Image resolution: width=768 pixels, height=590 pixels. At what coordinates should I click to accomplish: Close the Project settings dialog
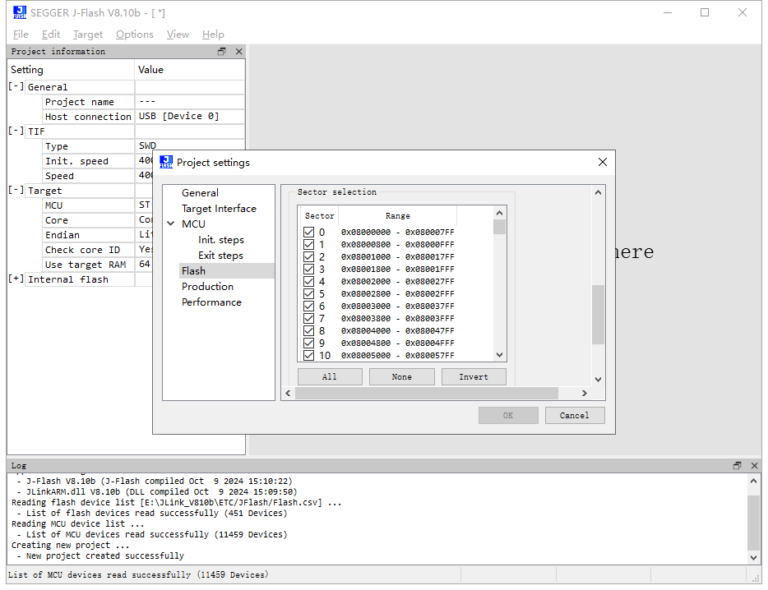(602, 162)
